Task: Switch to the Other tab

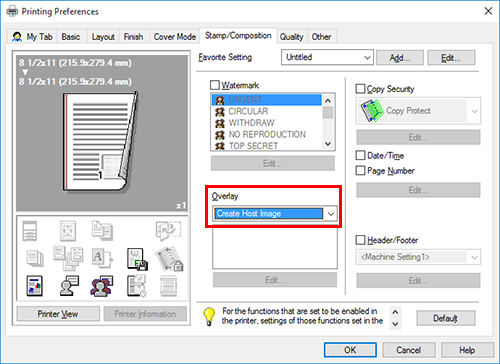Action: [321, 37]
